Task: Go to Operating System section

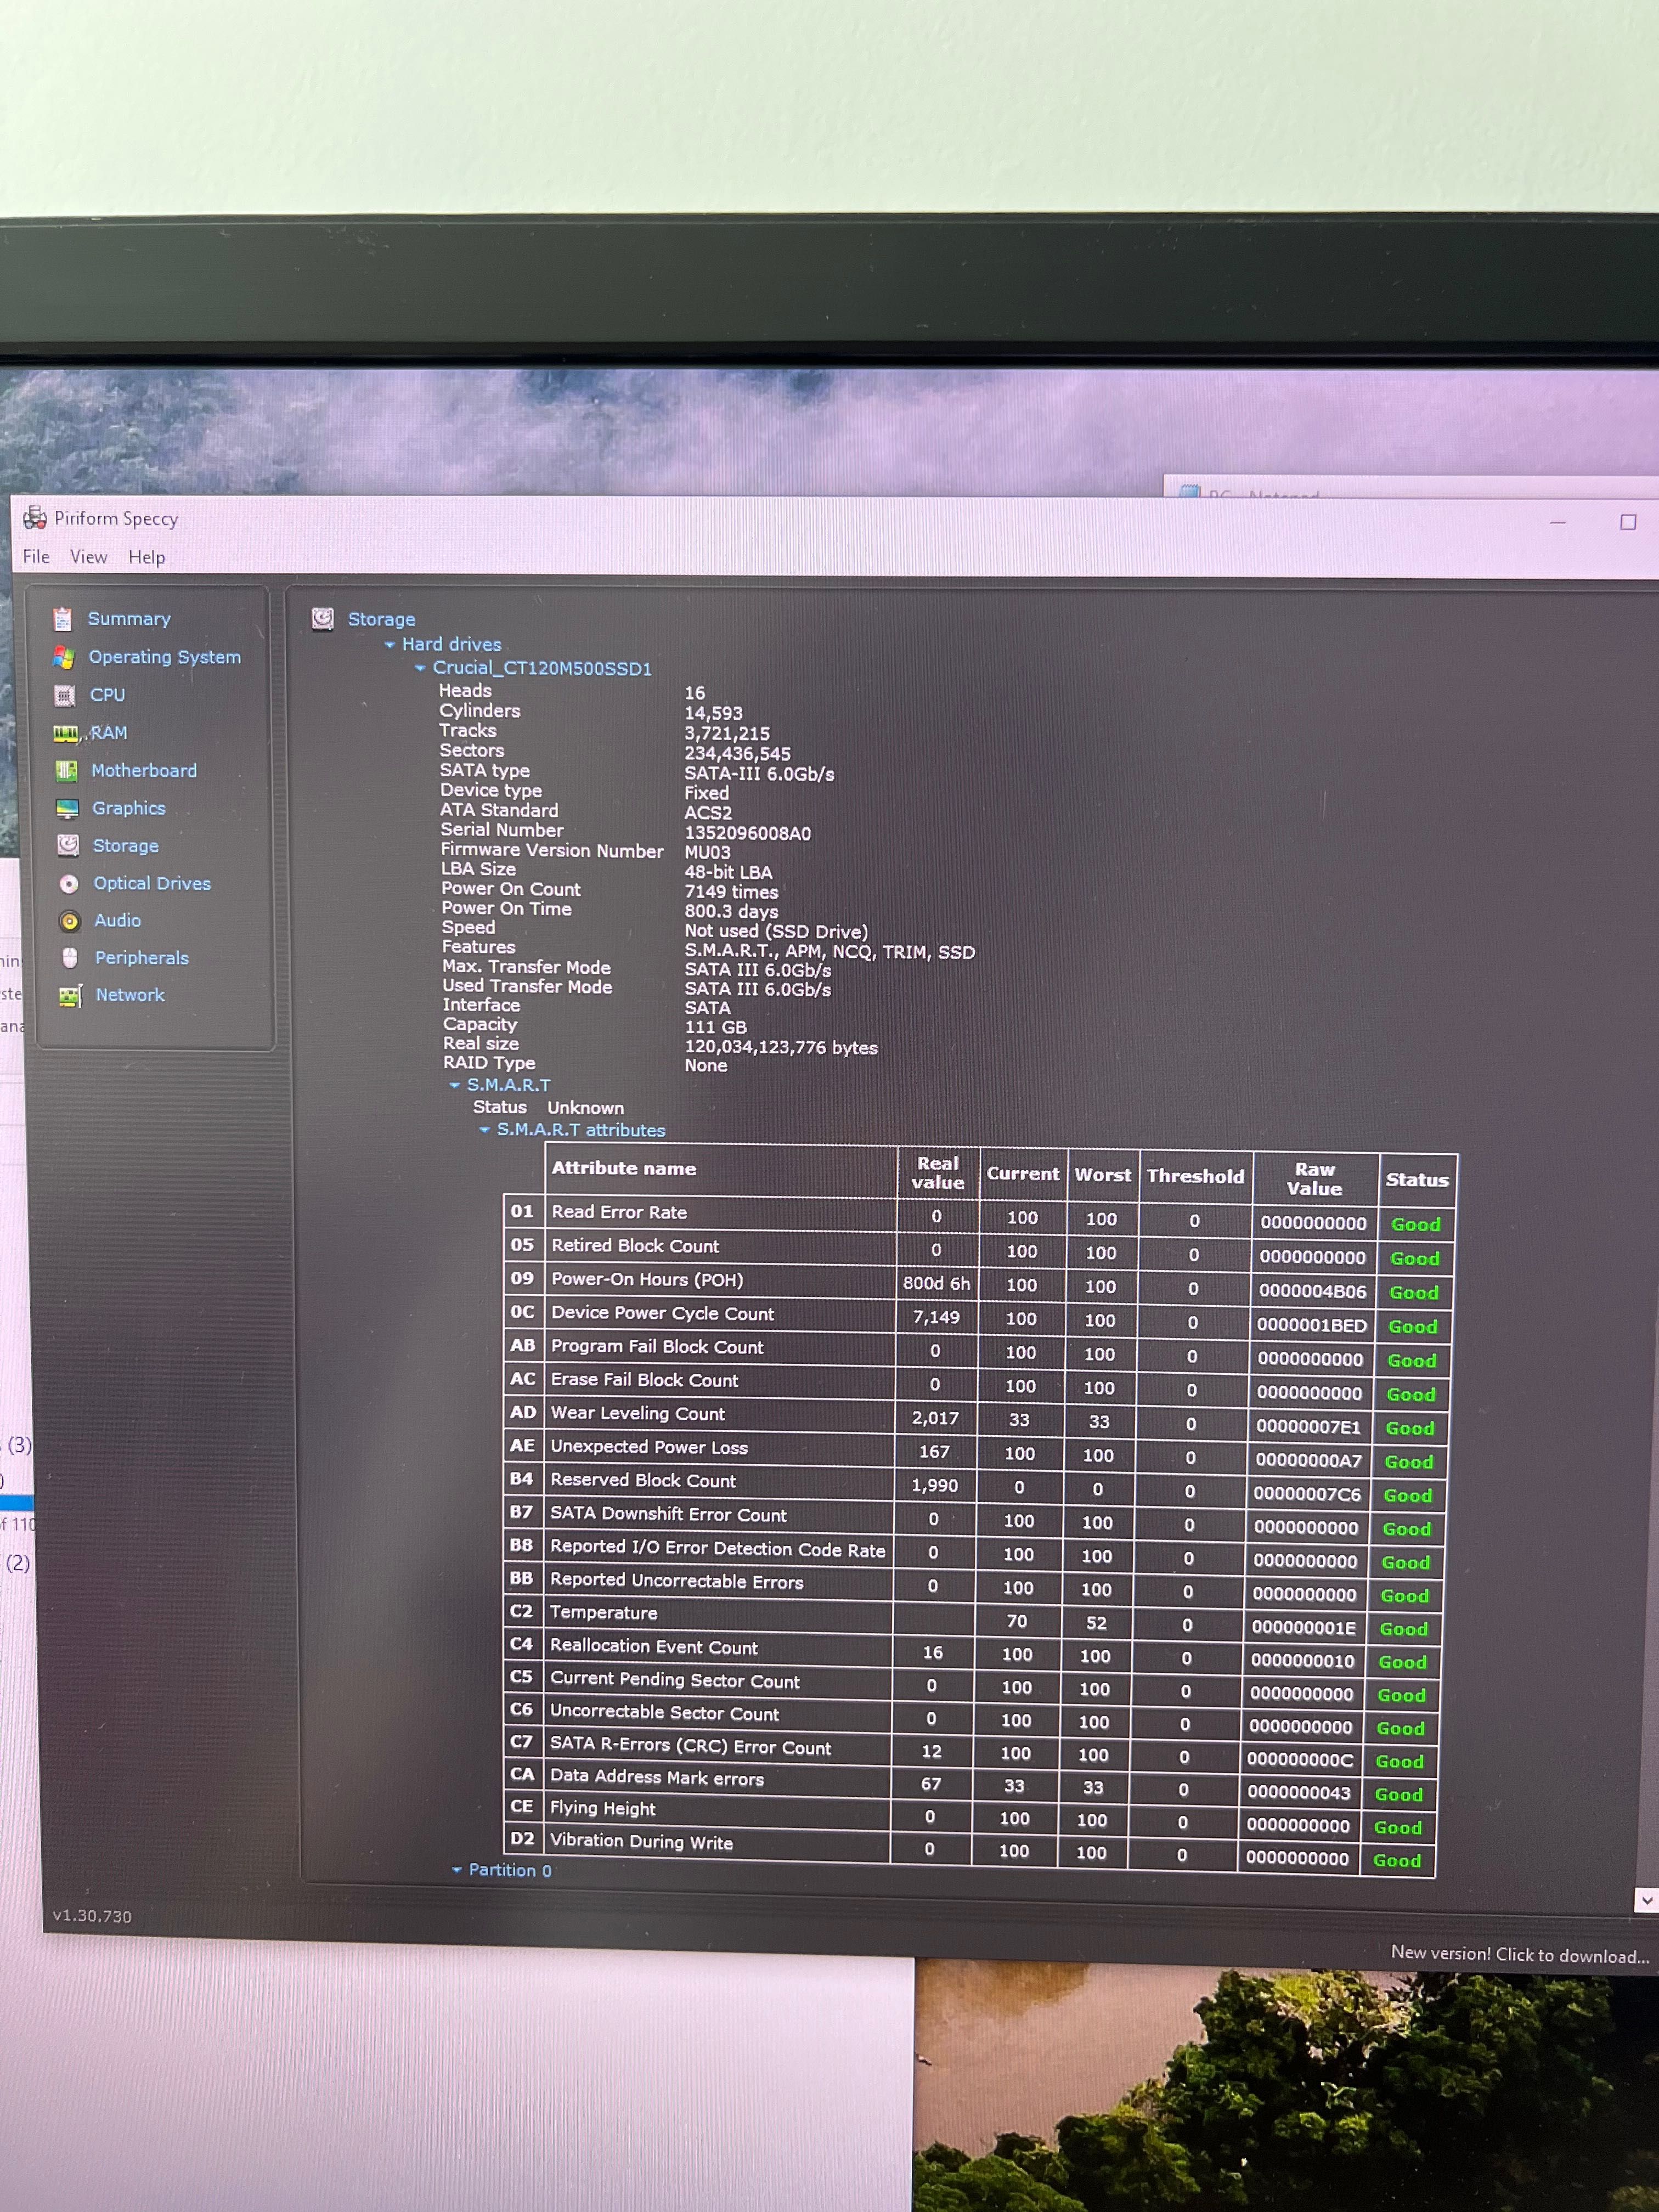Action: (165, 657)
